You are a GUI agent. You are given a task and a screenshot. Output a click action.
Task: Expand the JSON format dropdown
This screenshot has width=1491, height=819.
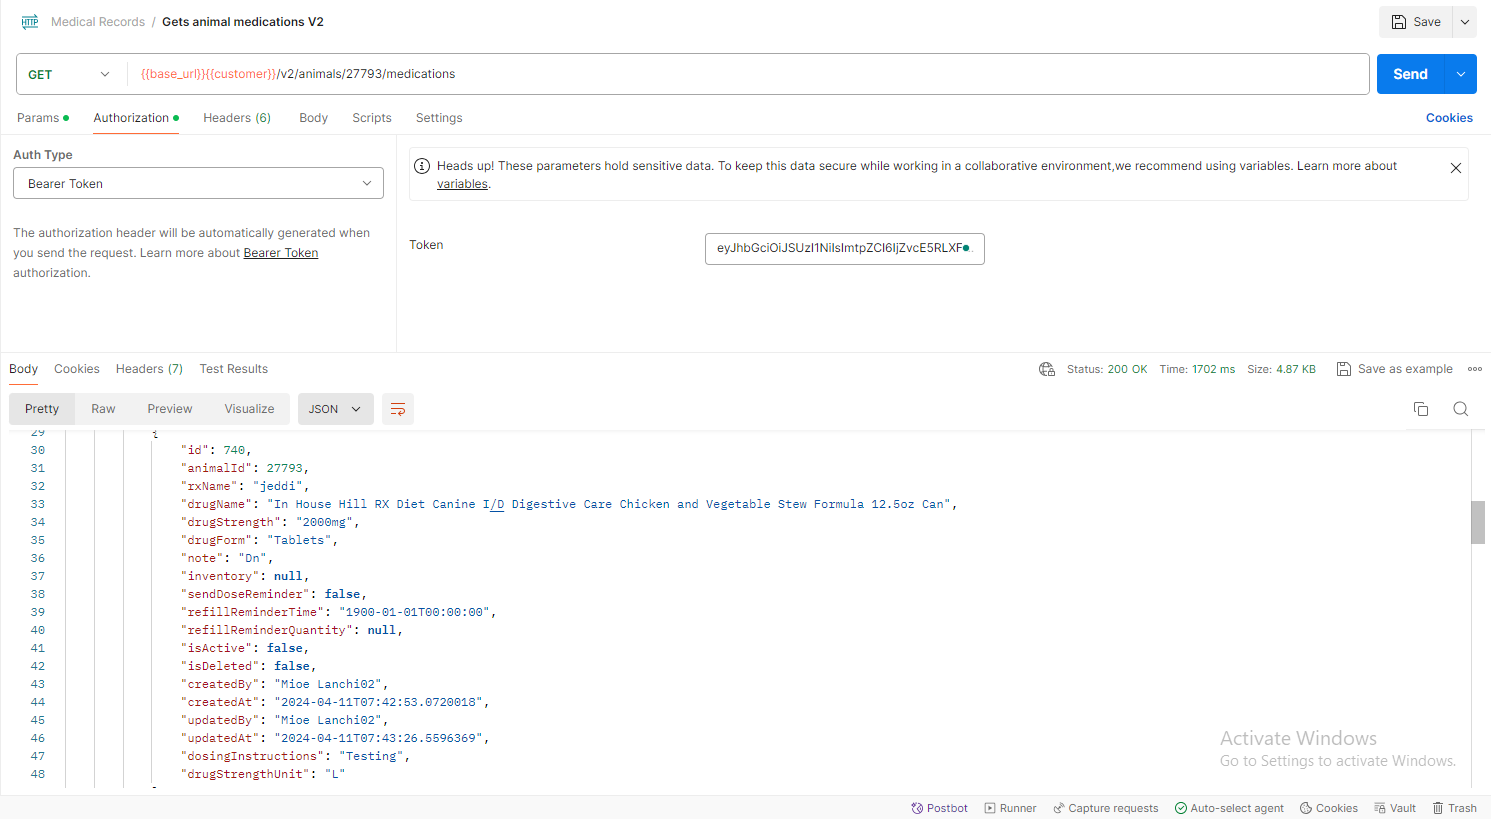coord(335,409)
